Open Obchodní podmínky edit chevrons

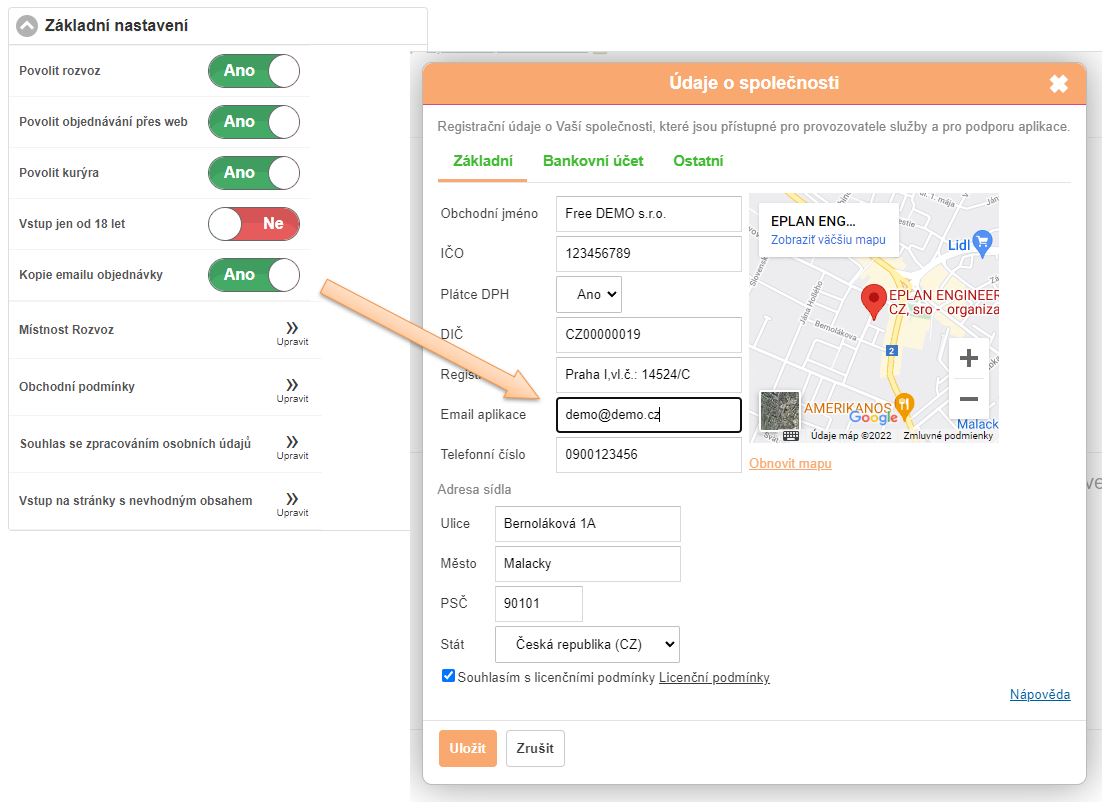click(292, 388)
